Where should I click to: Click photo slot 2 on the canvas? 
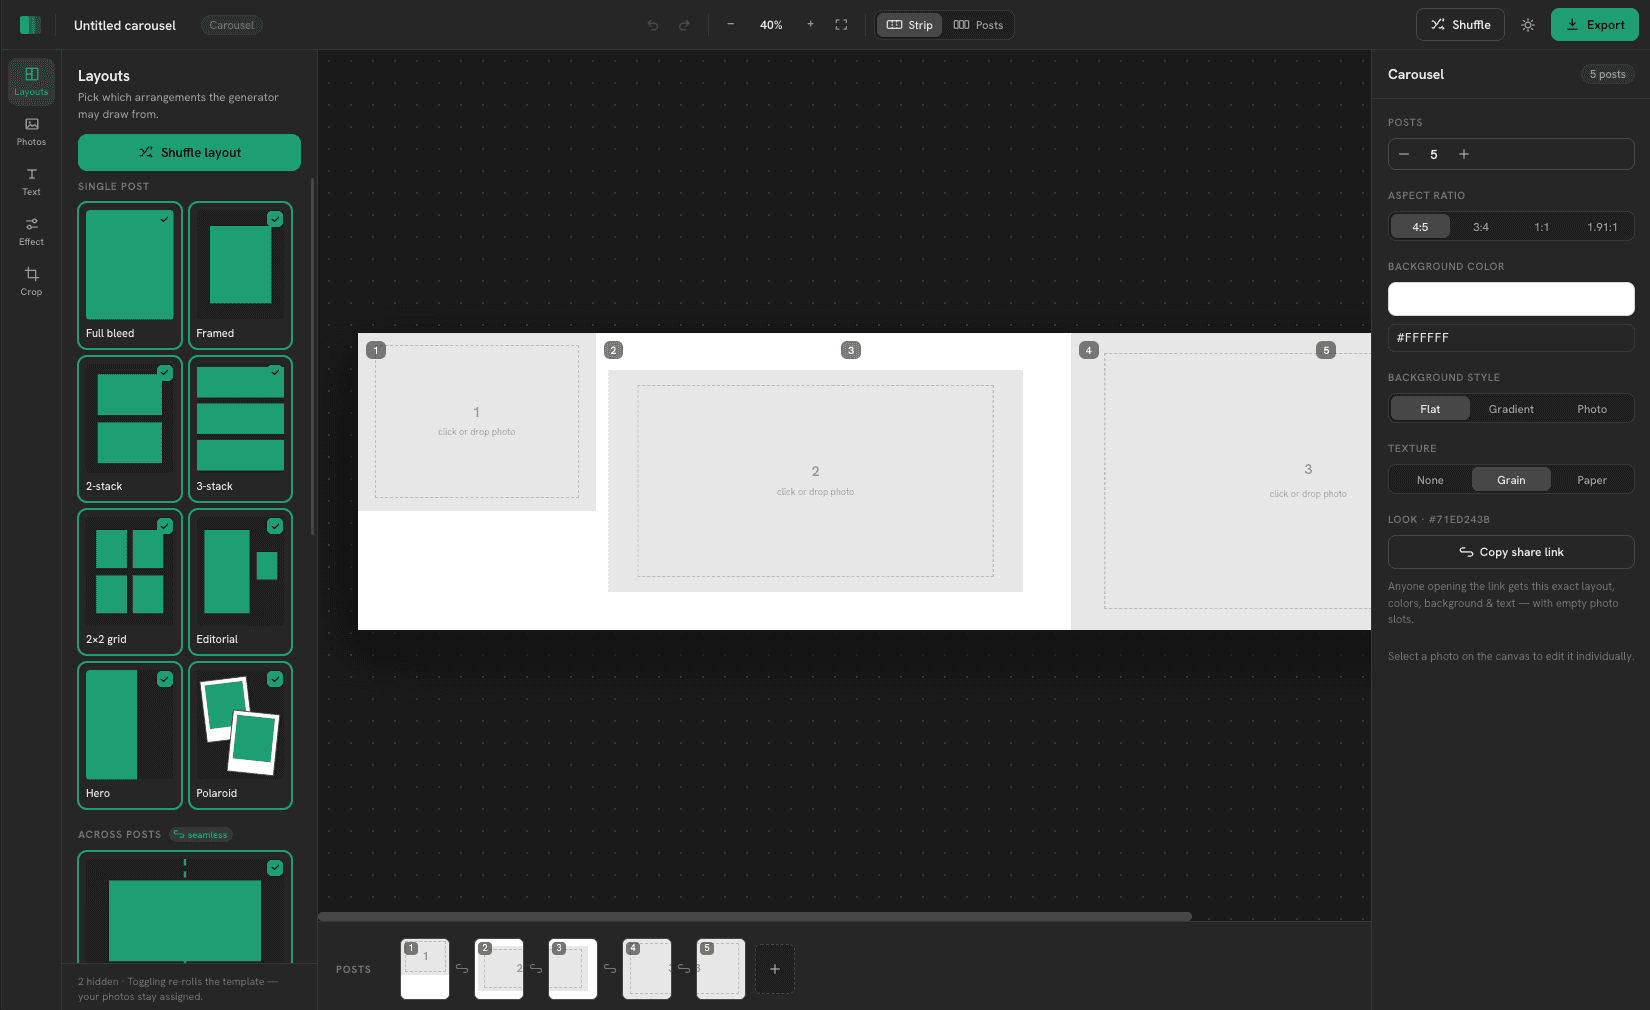coord(816,481)
